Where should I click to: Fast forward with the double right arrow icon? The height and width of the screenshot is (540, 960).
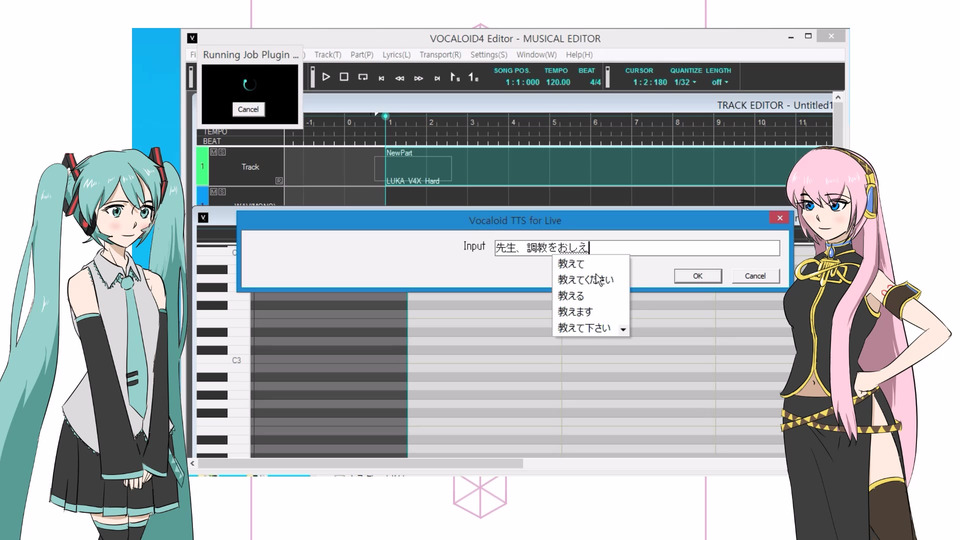tap(418, 78)
